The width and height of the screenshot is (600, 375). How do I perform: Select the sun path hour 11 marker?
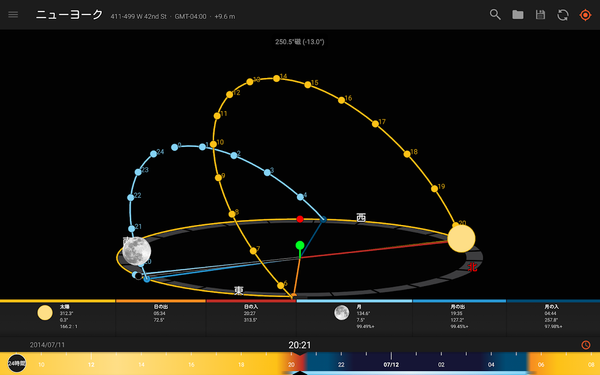(217, 116)
